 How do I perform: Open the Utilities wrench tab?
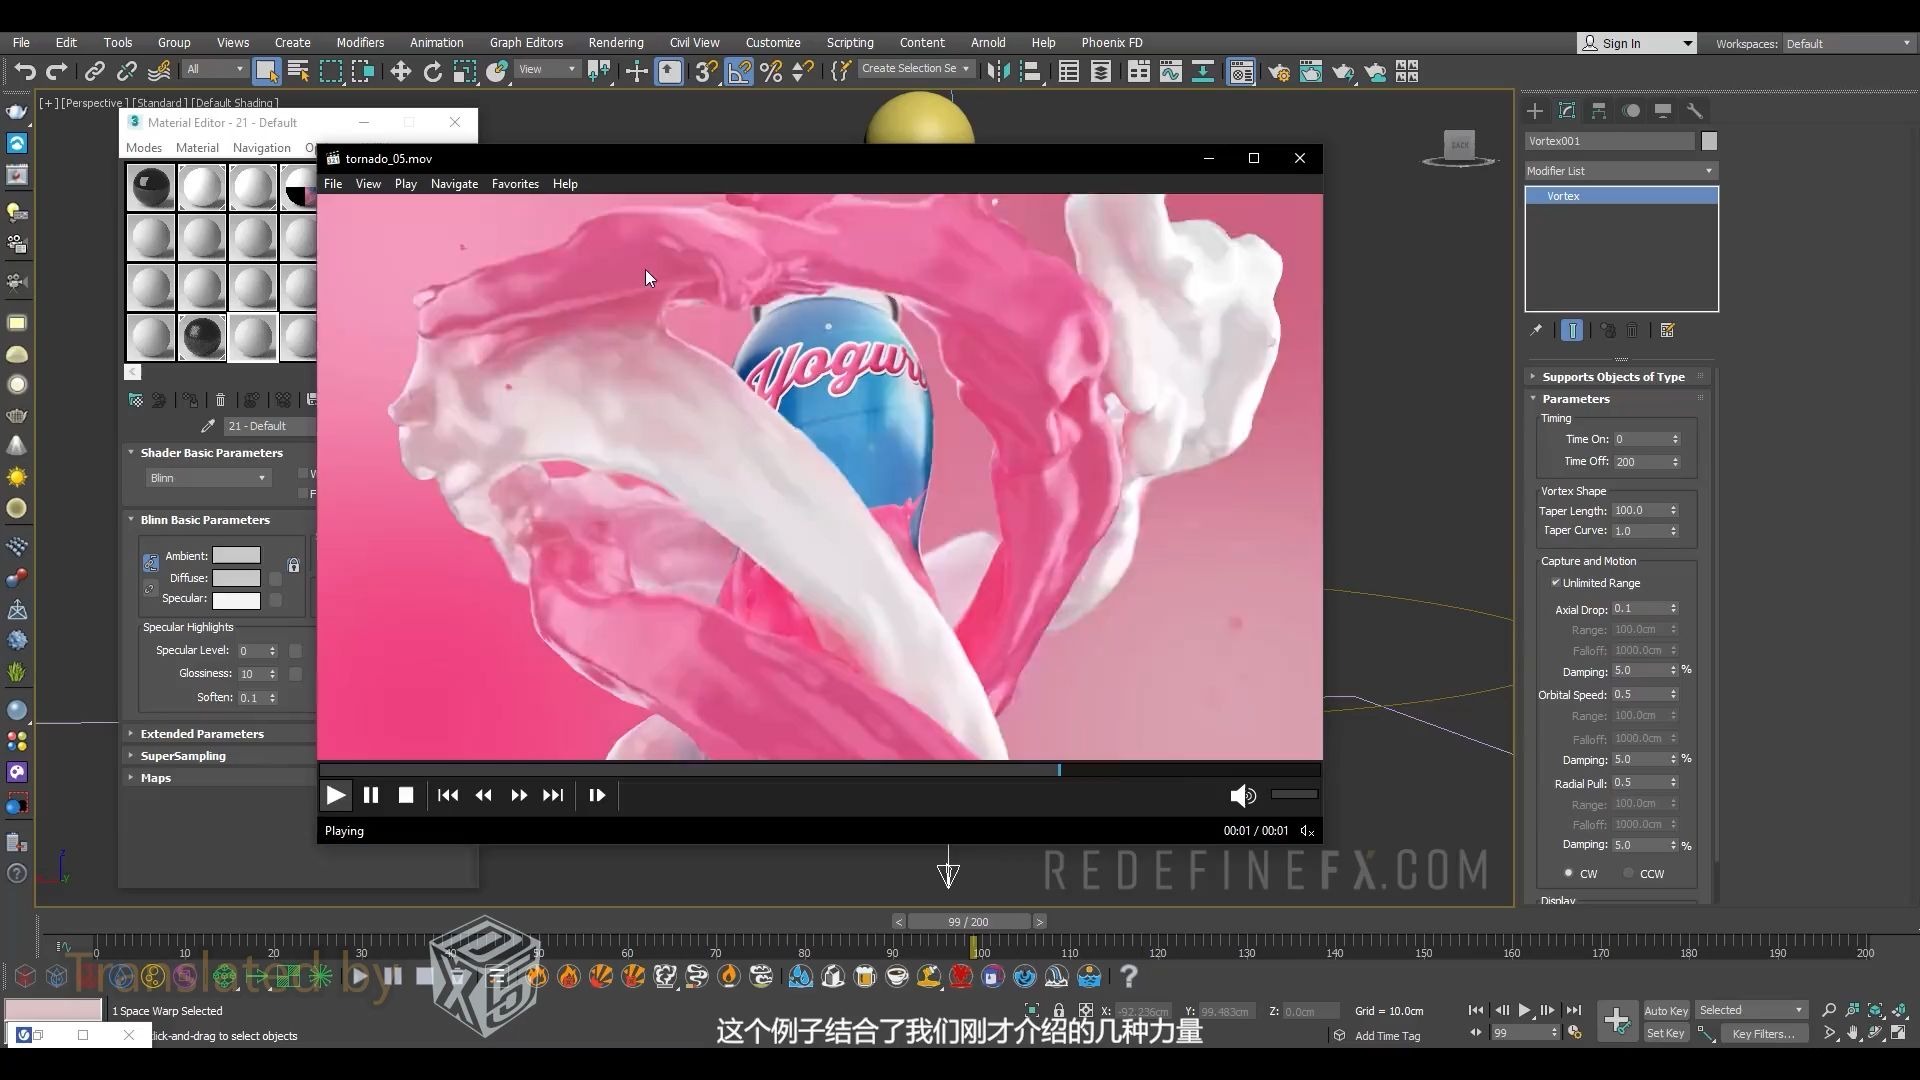pyautogui.click(x=1694, y=111)
